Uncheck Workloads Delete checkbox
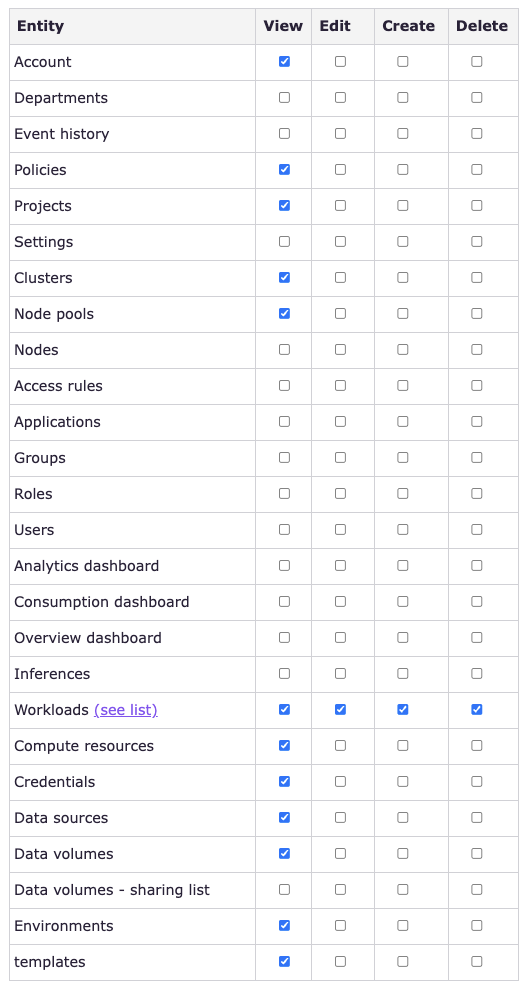The height and width of the screenshot is (989, 530). point(477,710)
